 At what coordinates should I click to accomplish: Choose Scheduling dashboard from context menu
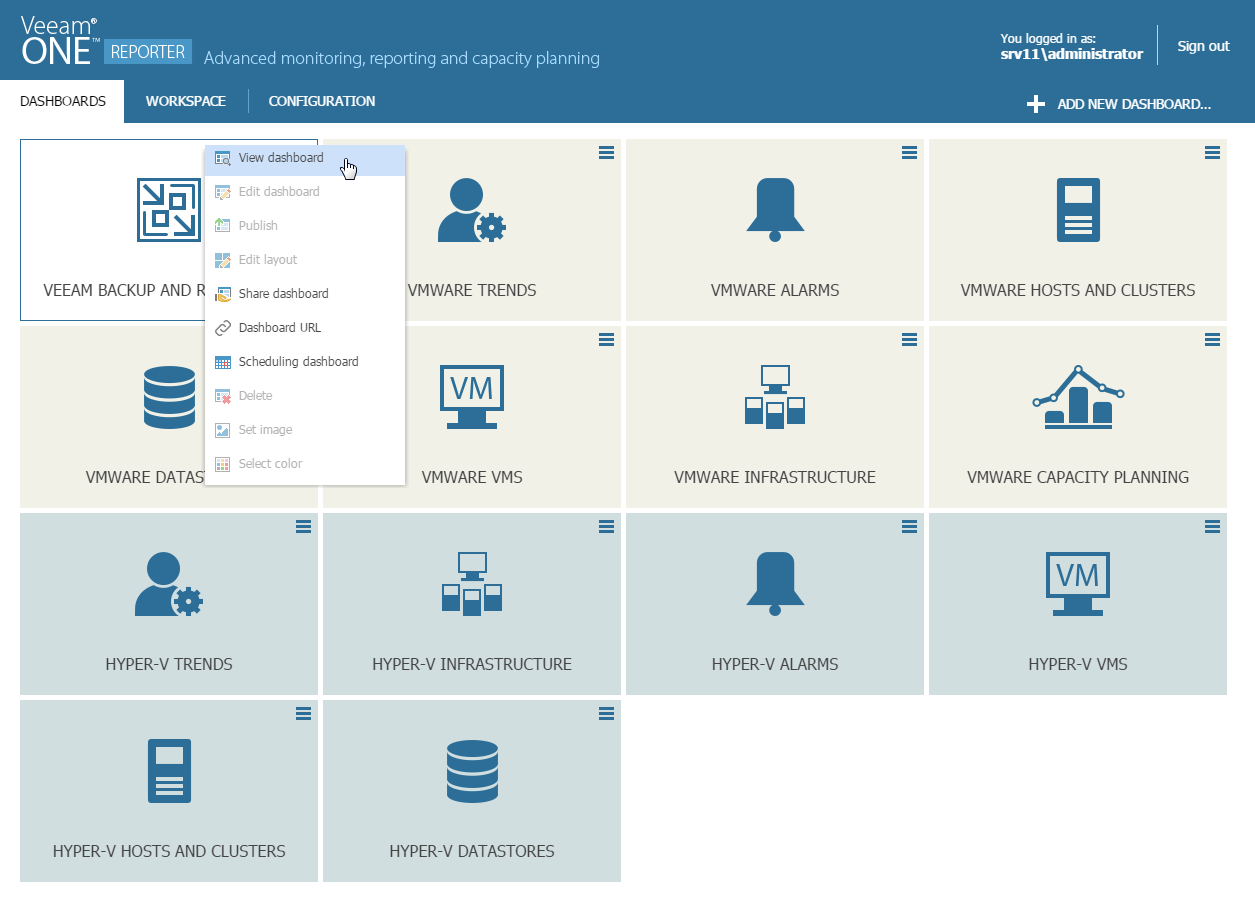[305, 362]
